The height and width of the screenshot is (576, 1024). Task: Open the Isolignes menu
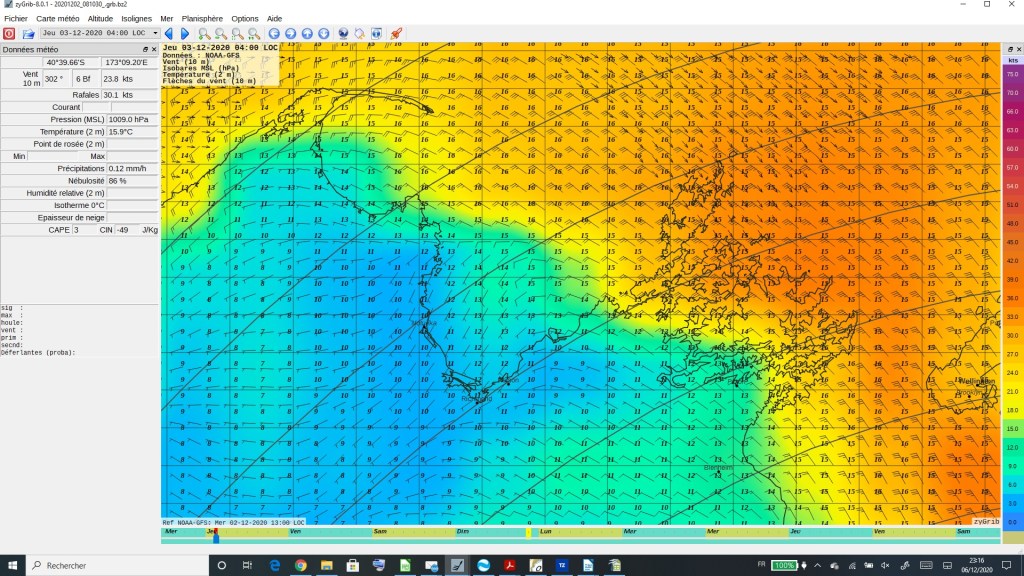[x=136, y=18]
